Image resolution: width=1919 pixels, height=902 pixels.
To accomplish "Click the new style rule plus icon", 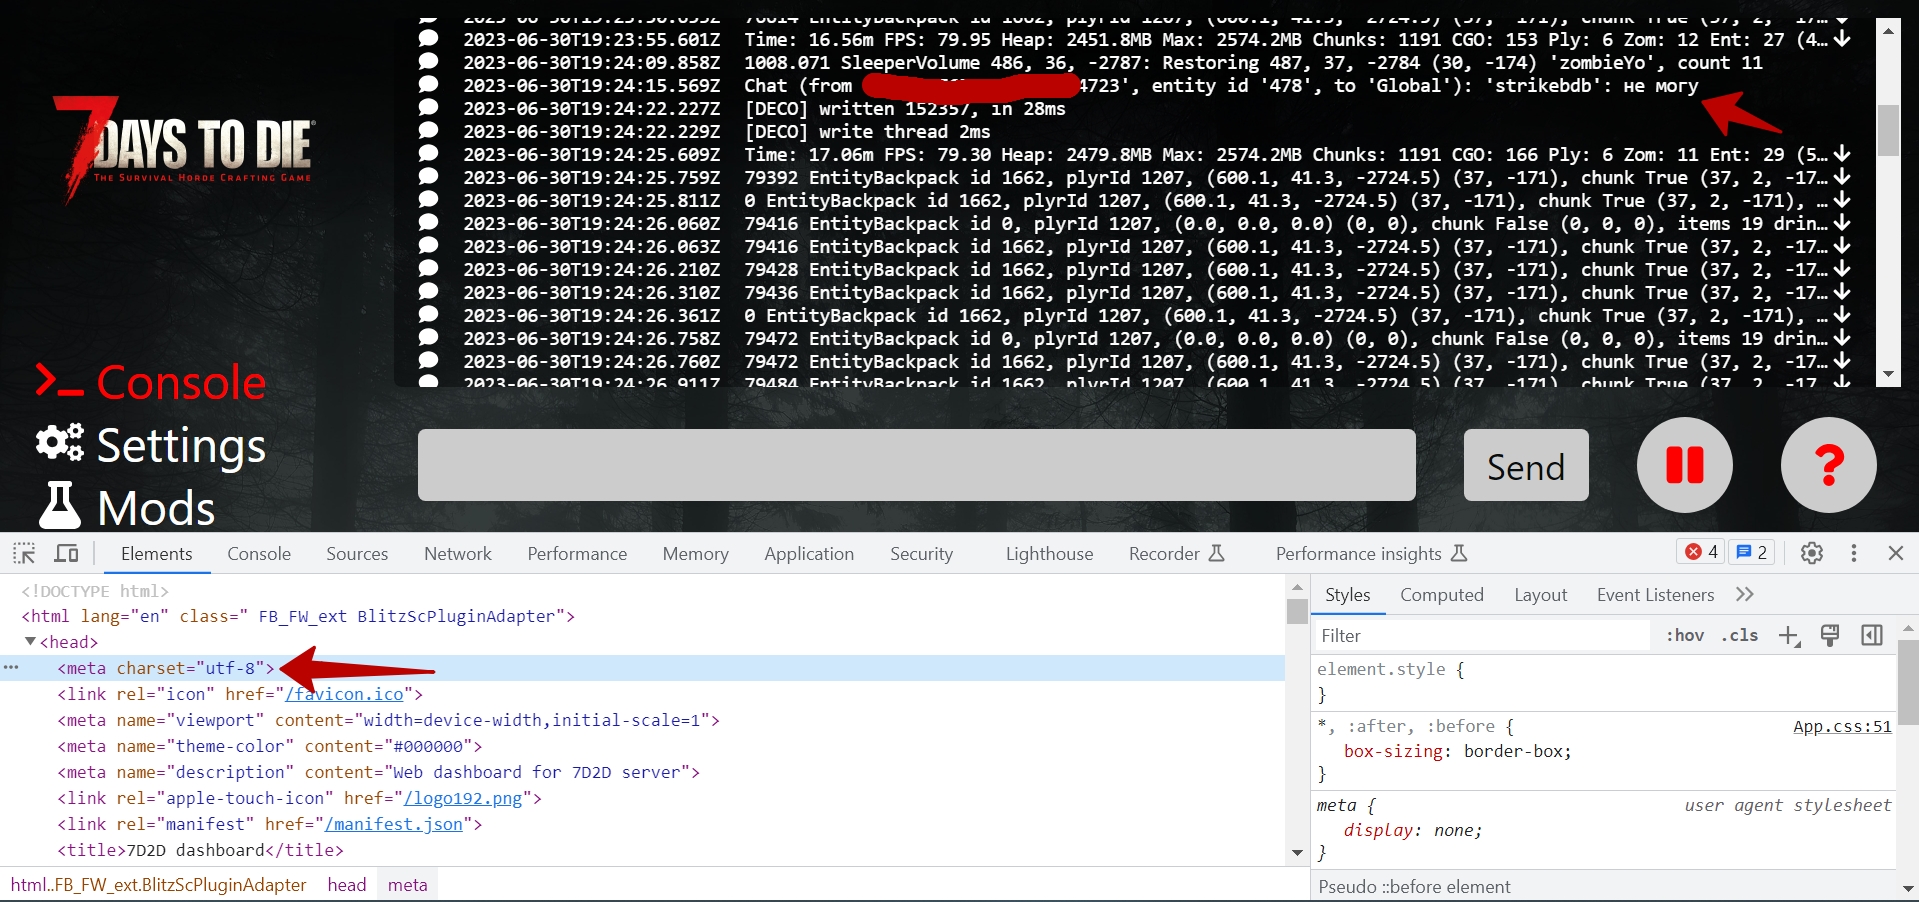I will (x=1788, y=636).
